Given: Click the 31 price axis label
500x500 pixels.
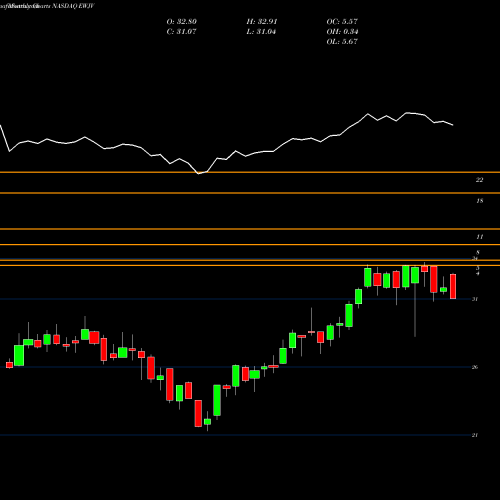Looking at the screenshot, I should (475, 299).
